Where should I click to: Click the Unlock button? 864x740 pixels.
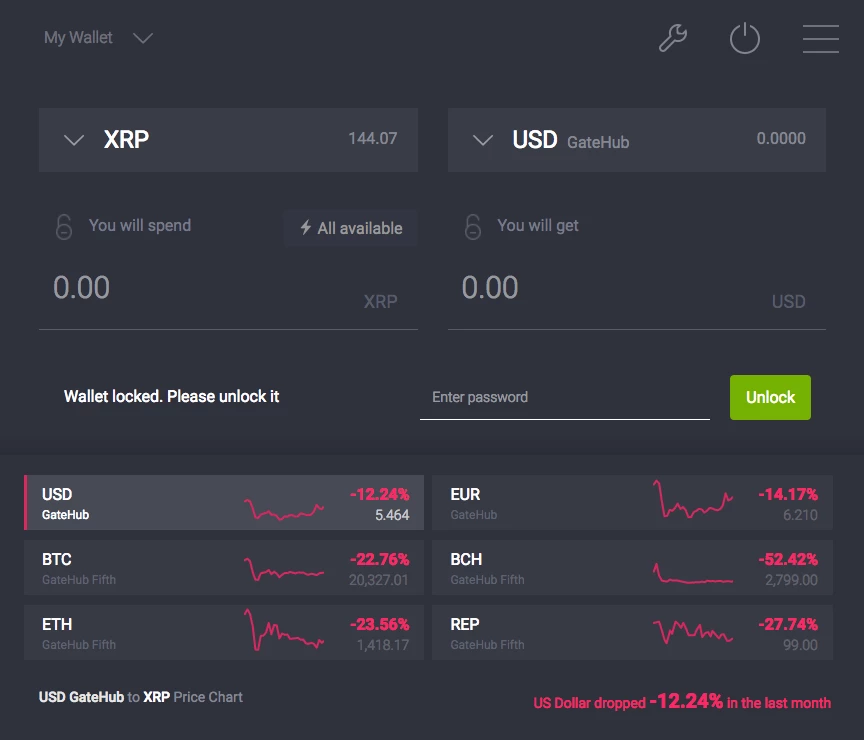tap(770, 397)
